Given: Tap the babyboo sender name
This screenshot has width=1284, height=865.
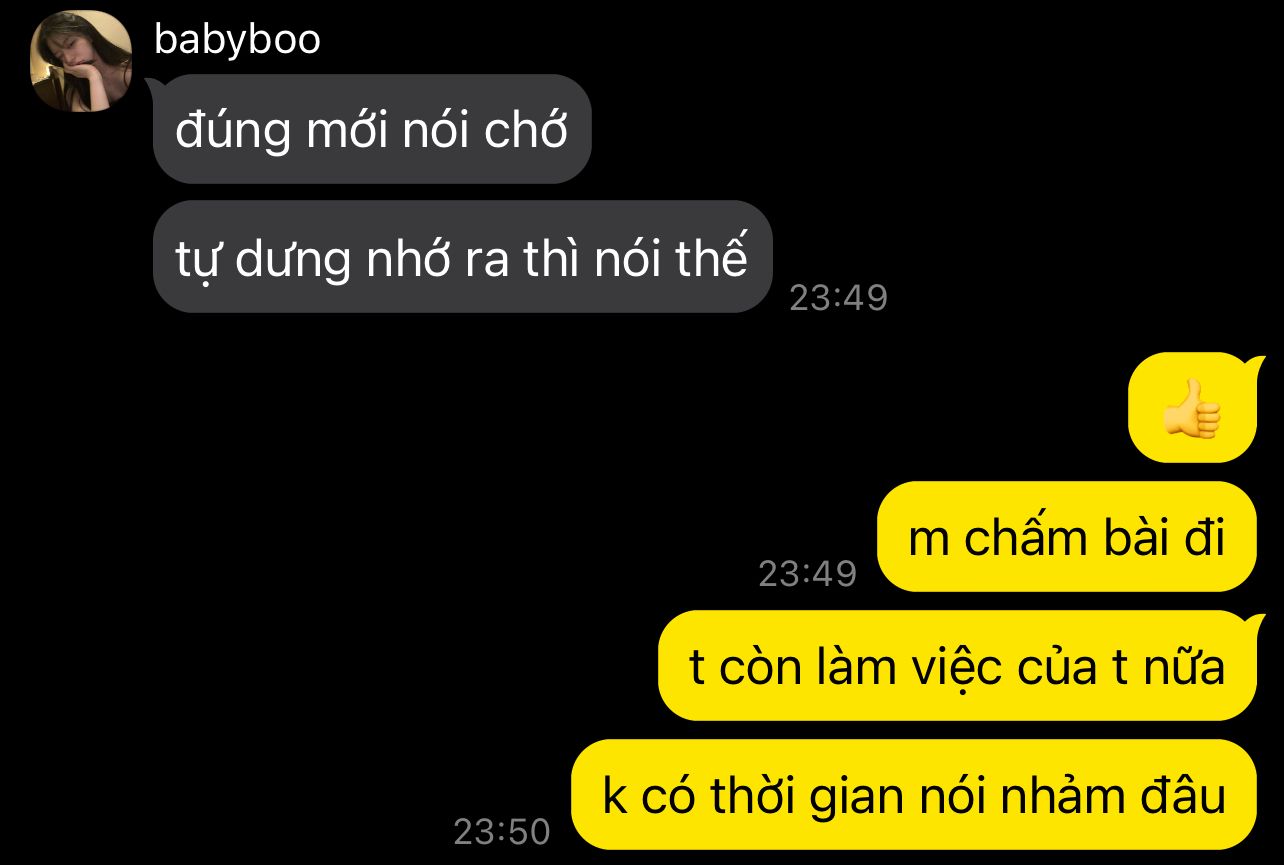Looking at the screenshot, I should click(x=238, y=40).
